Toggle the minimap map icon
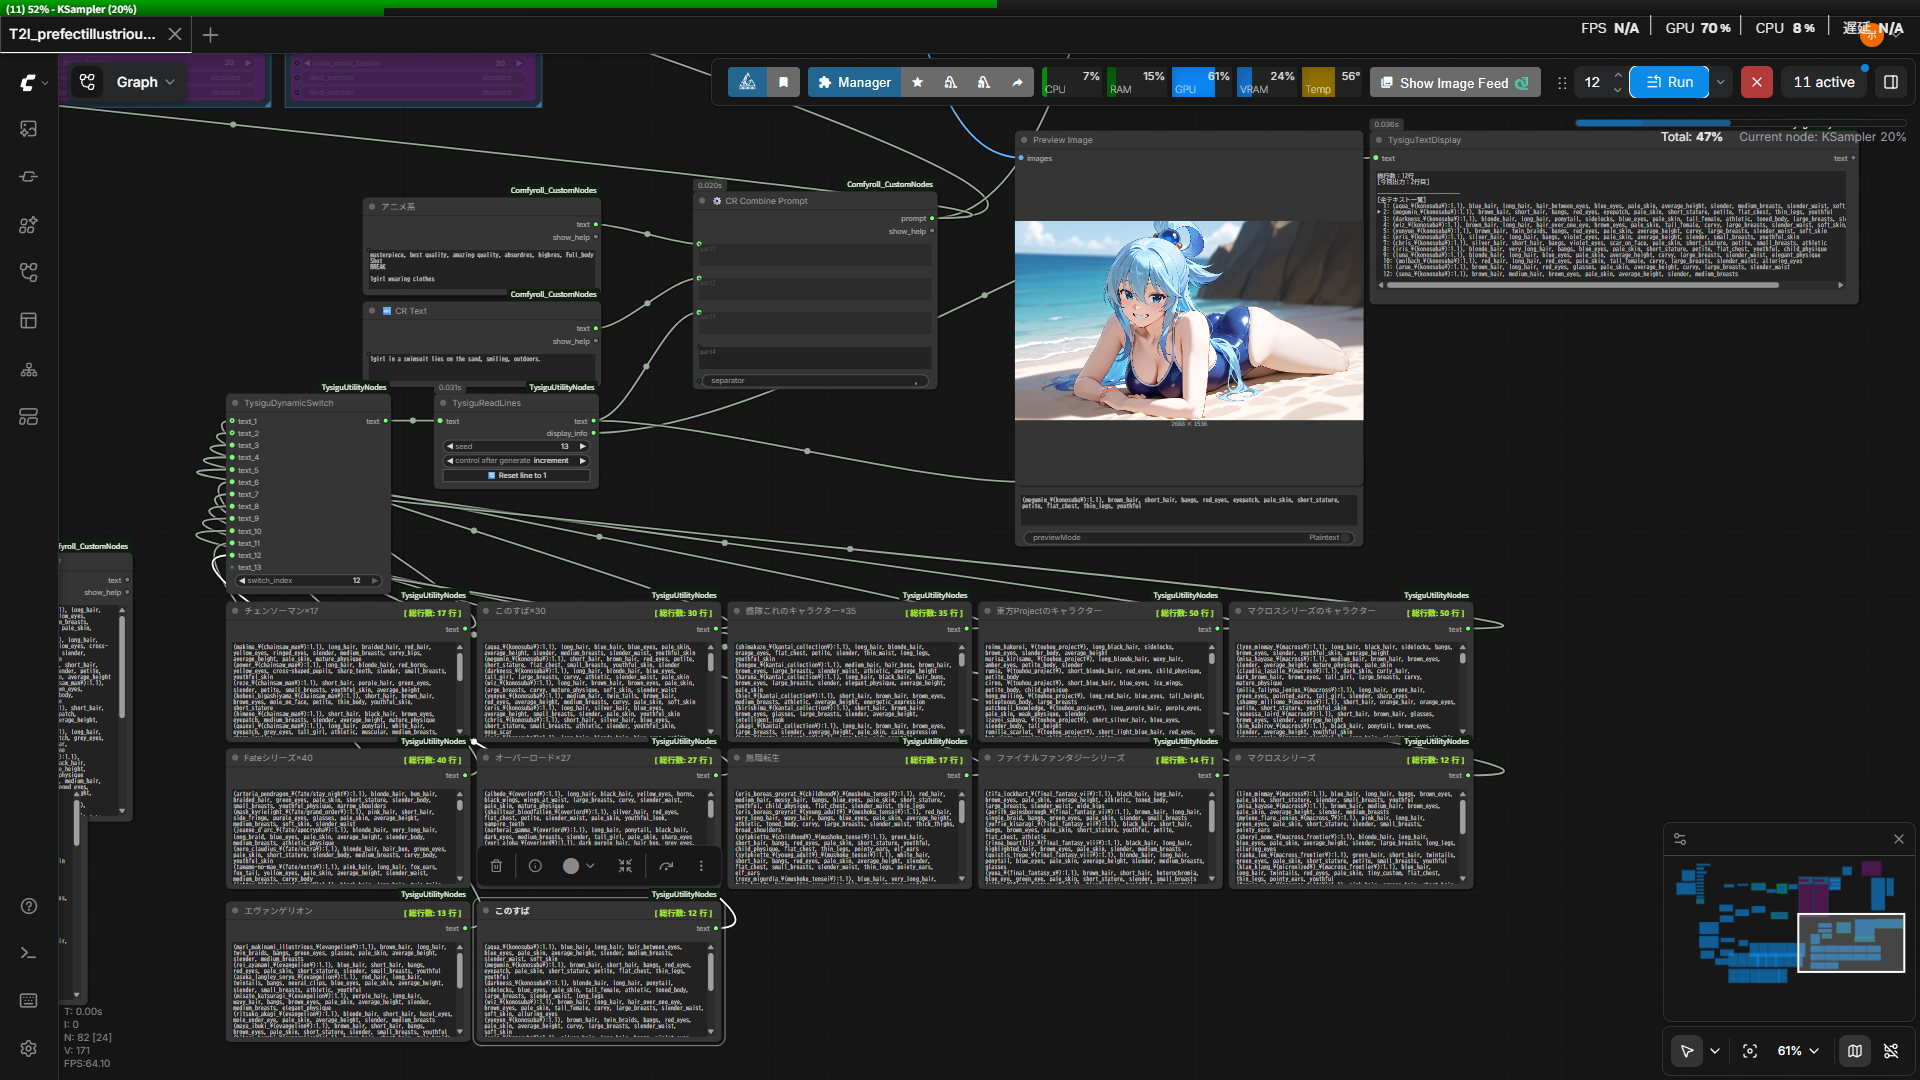The width and height of the screenshot is (1920, 1080). click(x=1855, y=1051)
